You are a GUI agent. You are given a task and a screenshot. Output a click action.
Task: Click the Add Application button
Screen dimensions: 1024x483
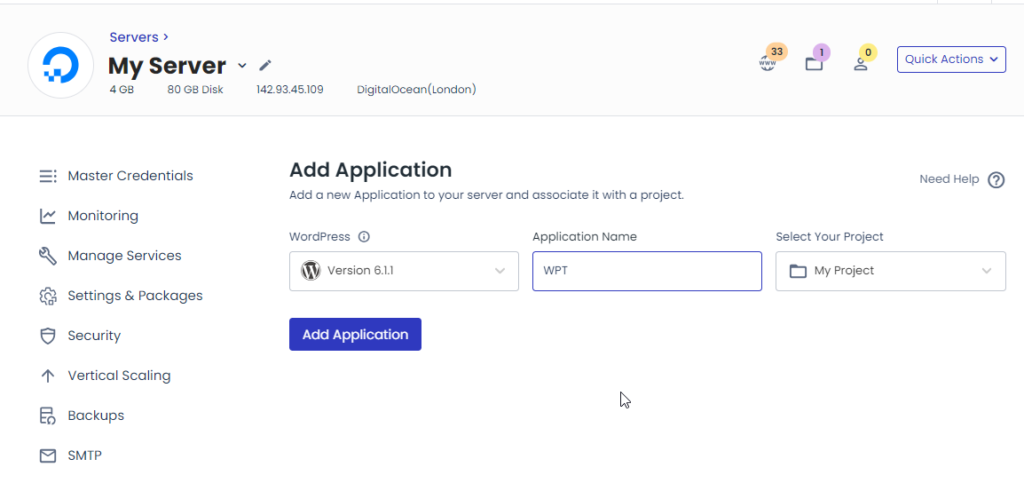355,334
